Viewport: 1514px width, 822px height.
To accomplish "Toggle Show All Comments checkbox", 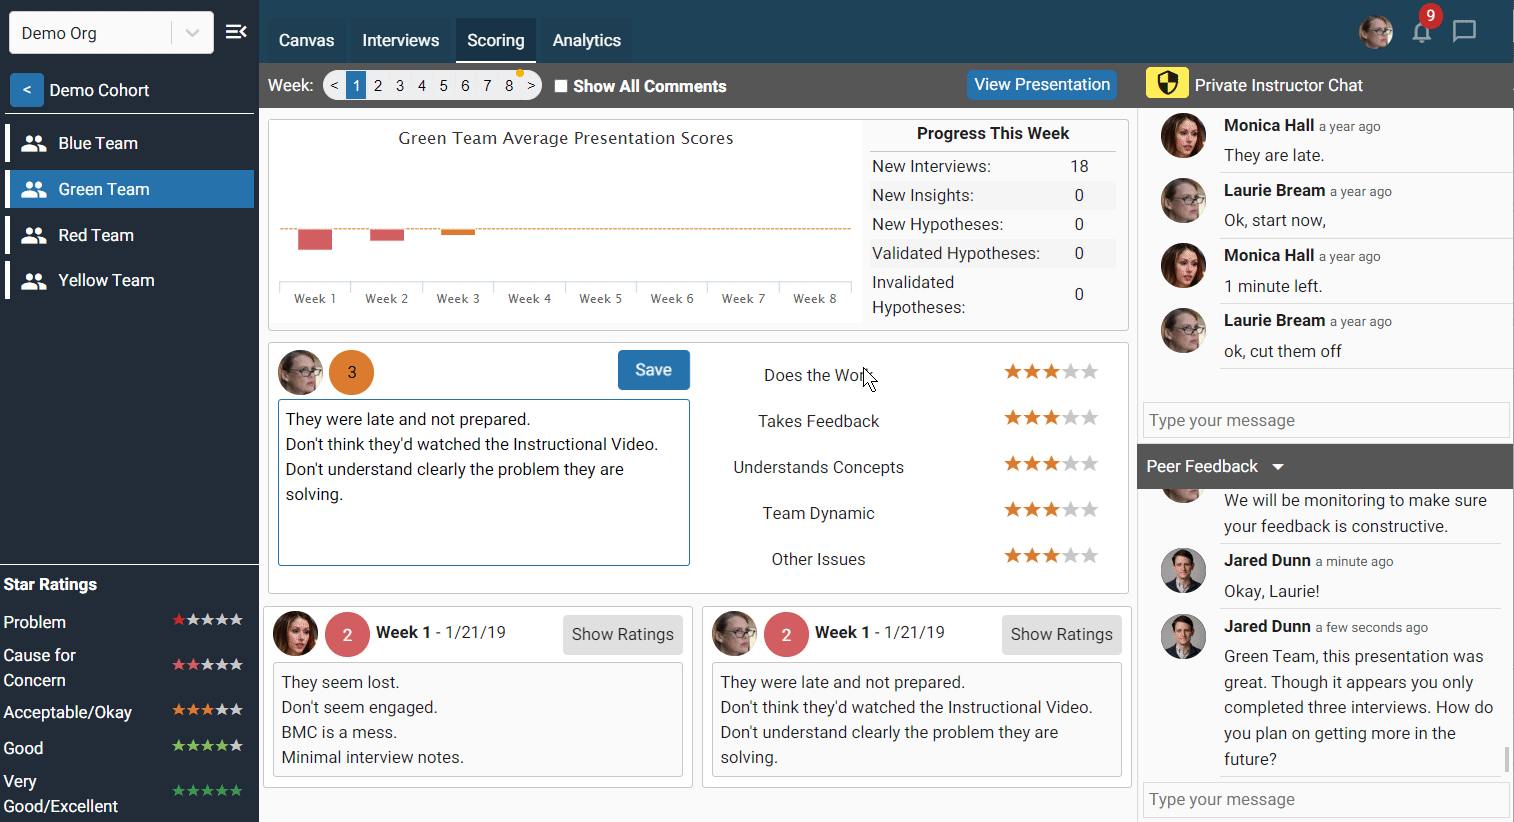I will (561, 86).
